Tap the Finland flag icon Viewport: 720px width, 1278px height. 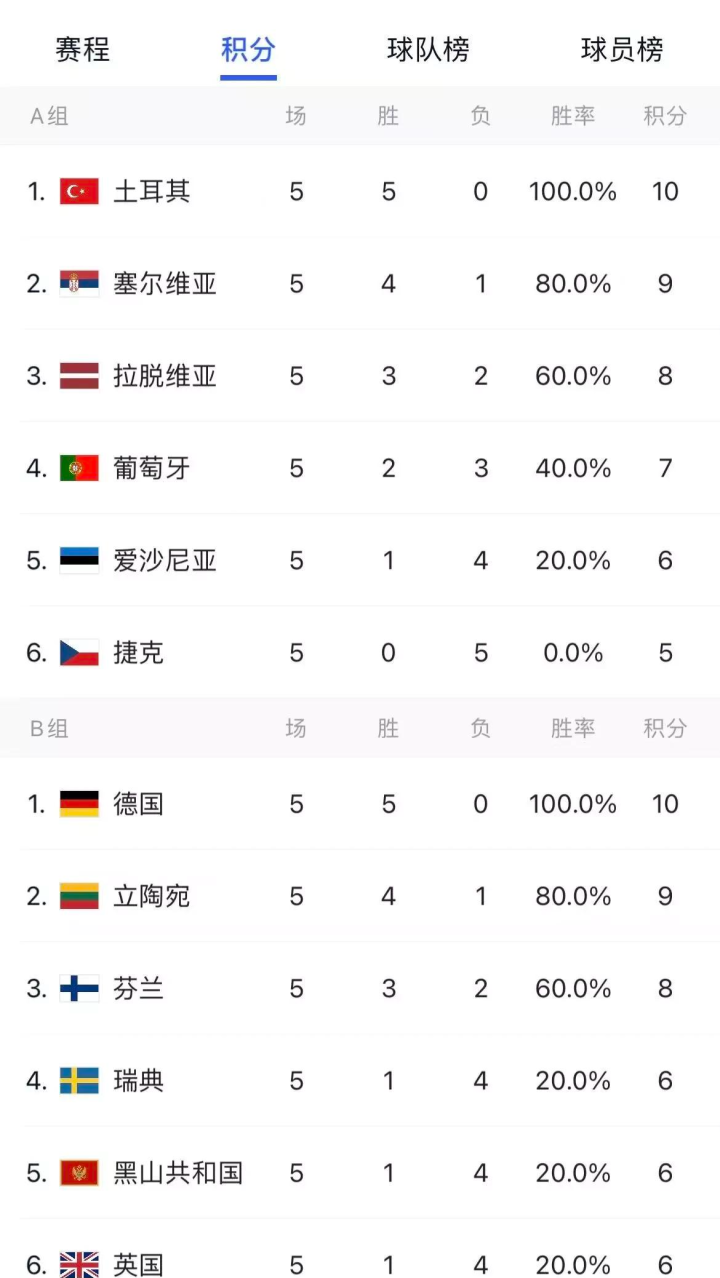coord(79,989)
